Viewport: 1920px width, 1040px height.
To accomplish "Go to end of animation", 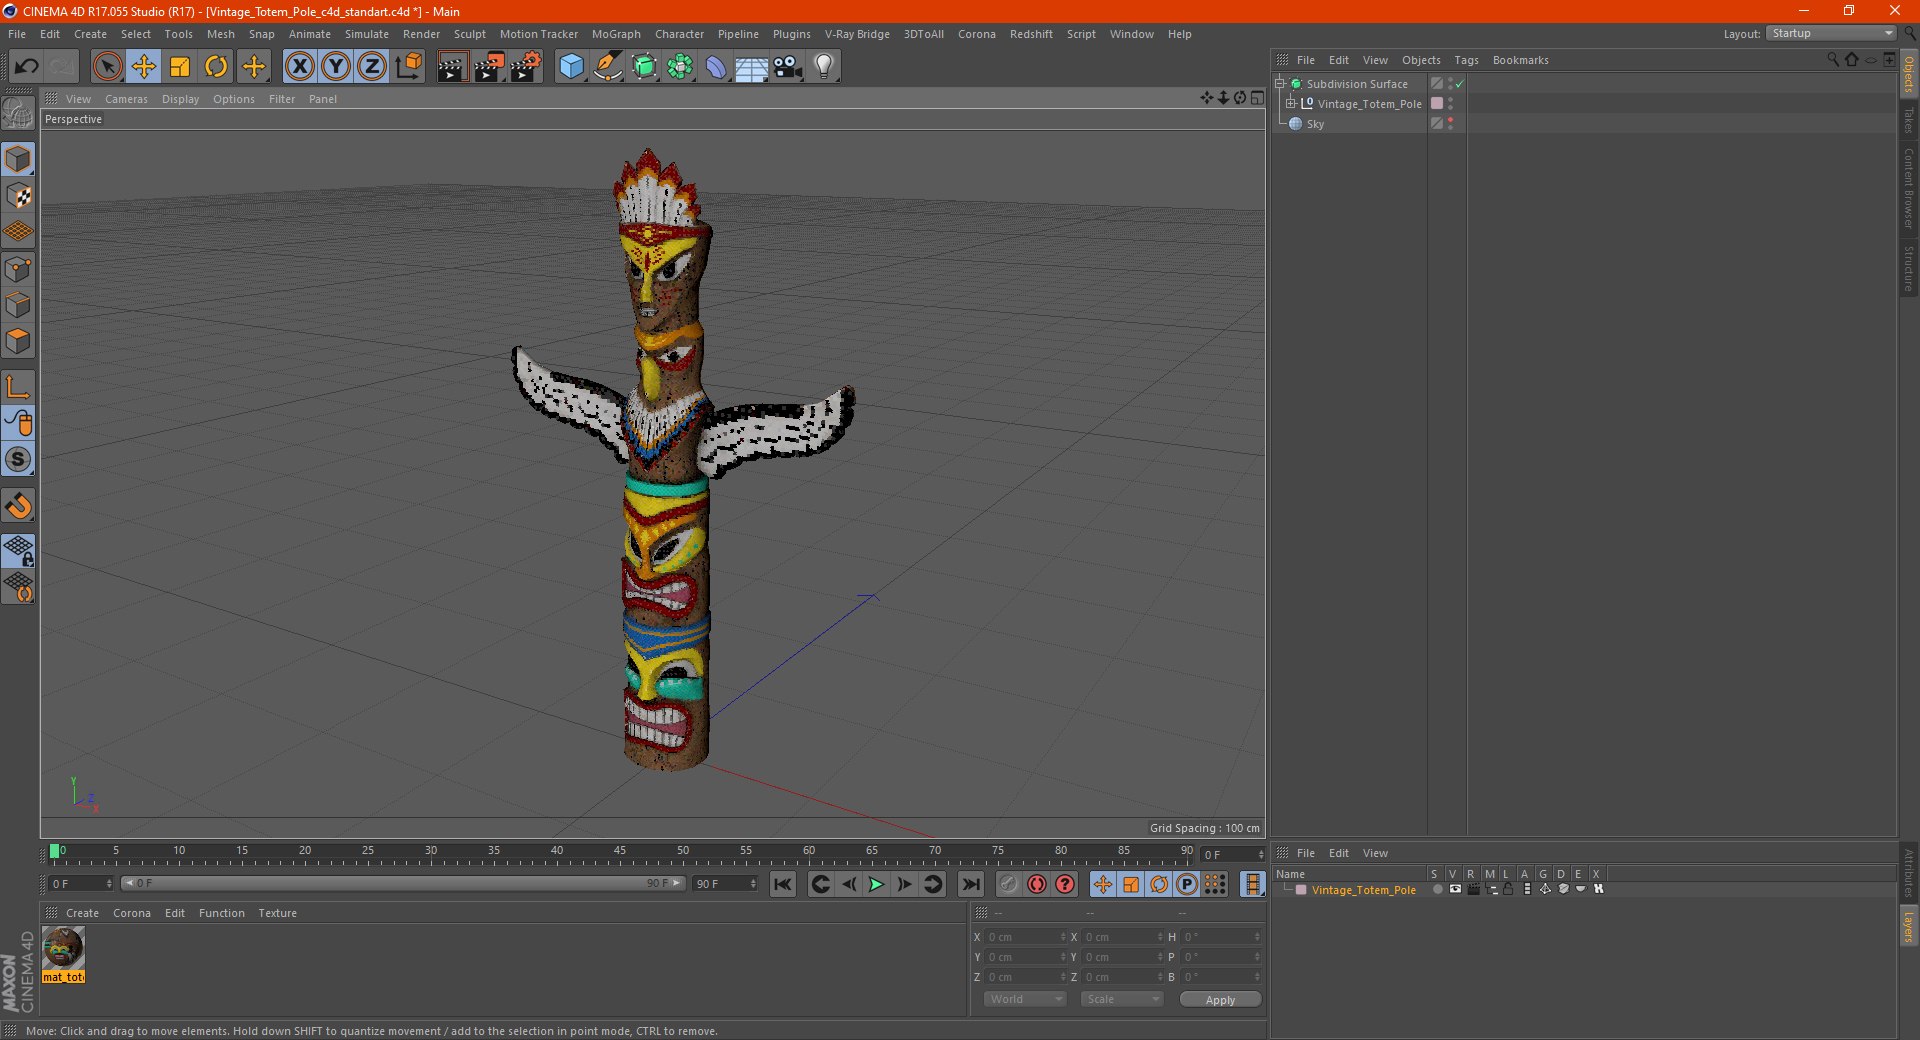I will (x=971, y=884).
